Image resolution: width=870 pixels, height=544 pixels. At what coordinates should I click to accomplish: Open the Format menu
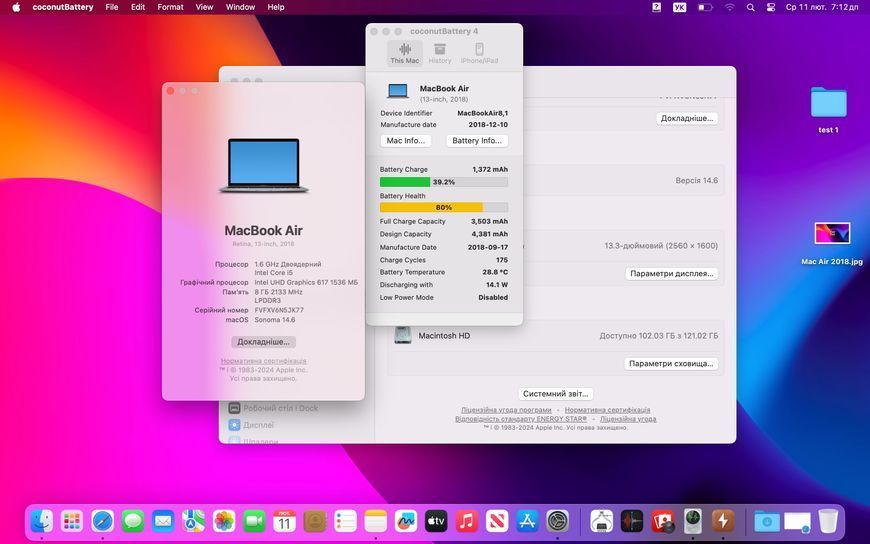pyautogui.click(x=170, y=7)
